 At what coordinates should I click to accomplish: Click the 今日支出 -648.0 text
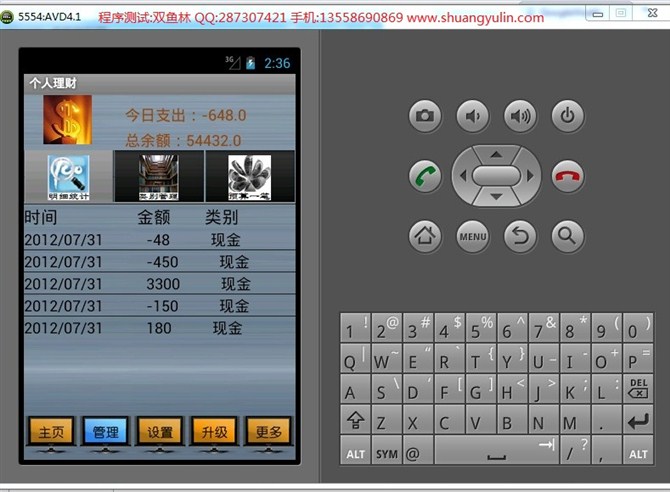186,115
